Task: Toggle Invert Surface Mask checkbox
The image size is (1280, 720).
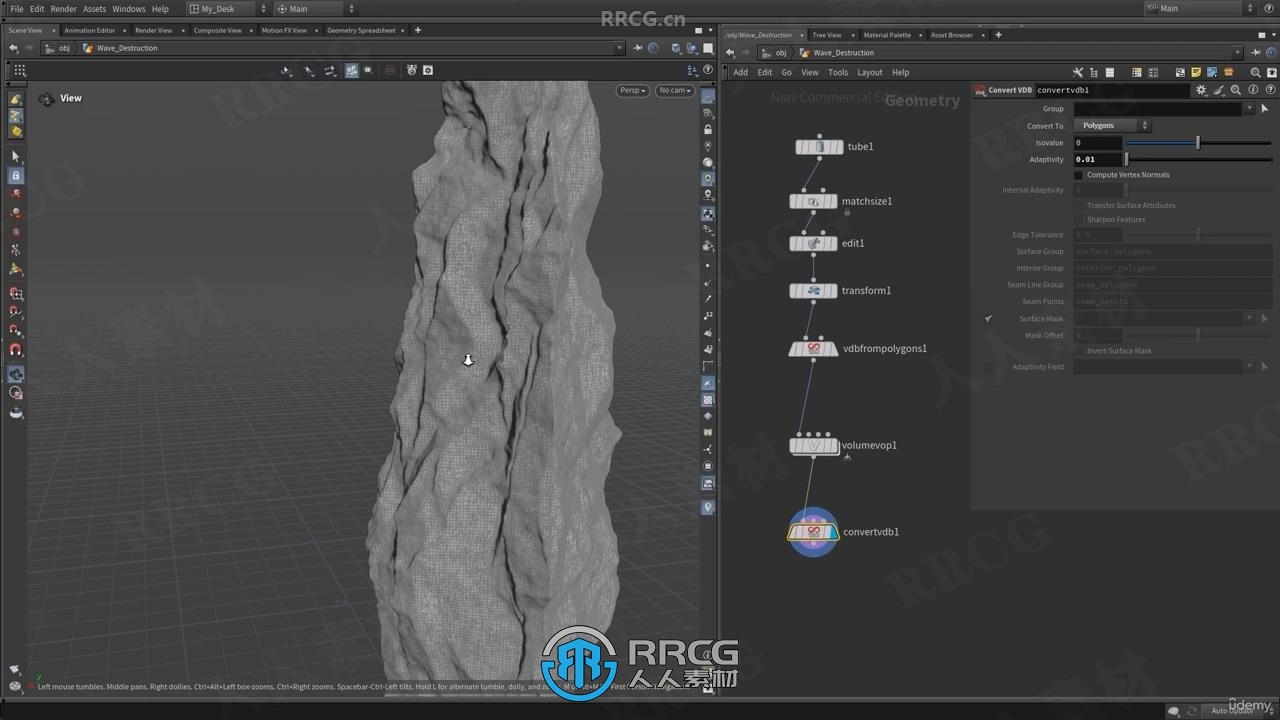Action: pyautogui.click(x=1079, y=351)
